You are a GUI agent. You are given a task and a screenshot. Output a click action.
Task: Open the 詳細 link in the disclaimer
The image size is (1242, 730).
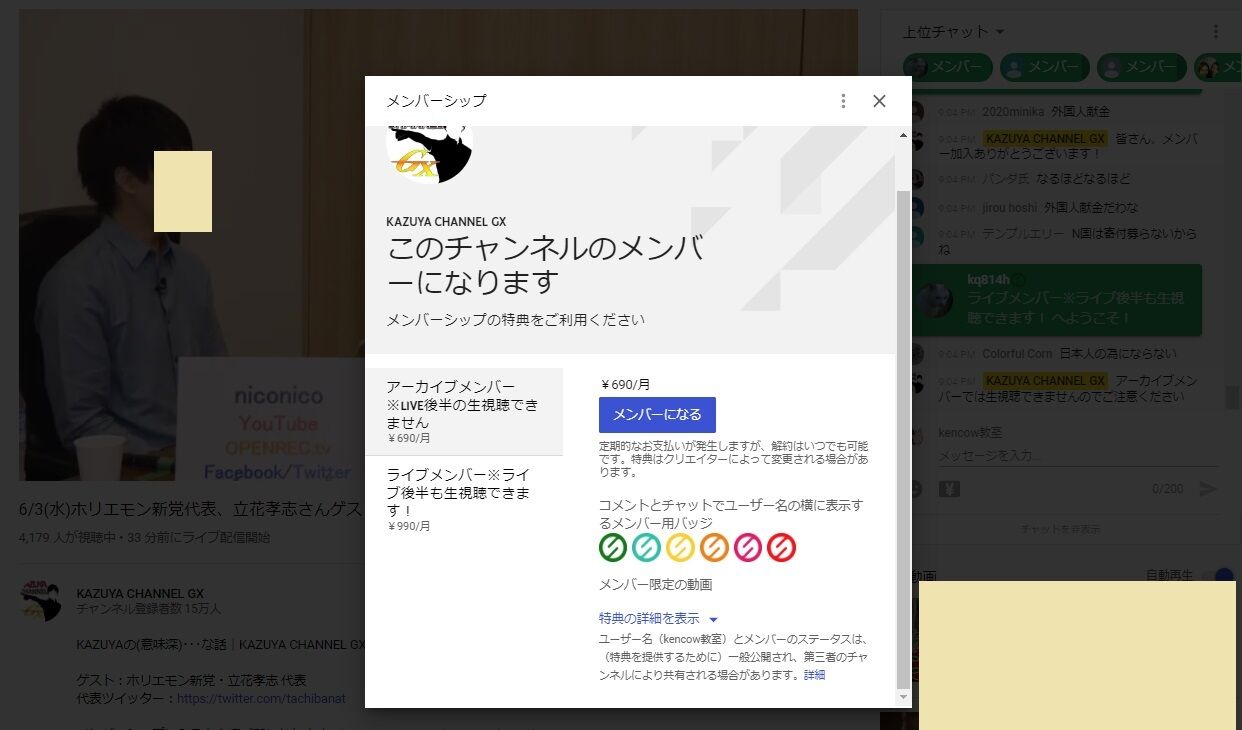pos(815,675)
